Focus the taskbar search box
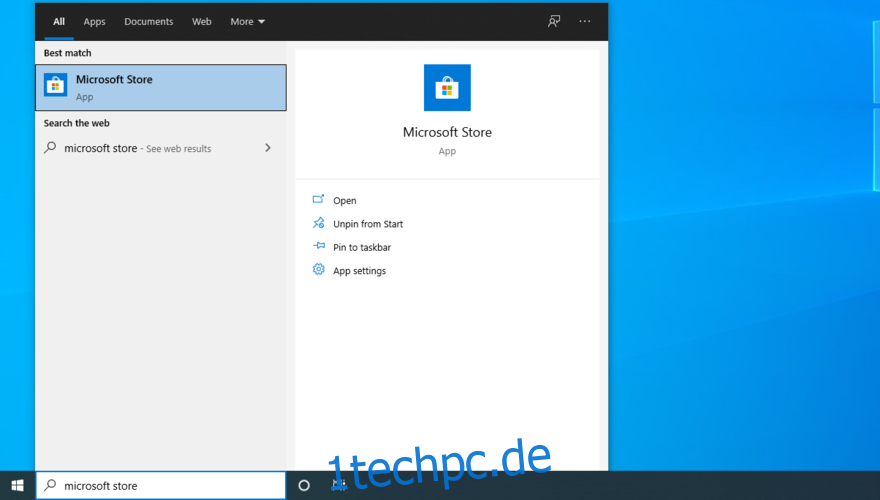The width and height of the screenshot is (880, 500). (161, 485)
